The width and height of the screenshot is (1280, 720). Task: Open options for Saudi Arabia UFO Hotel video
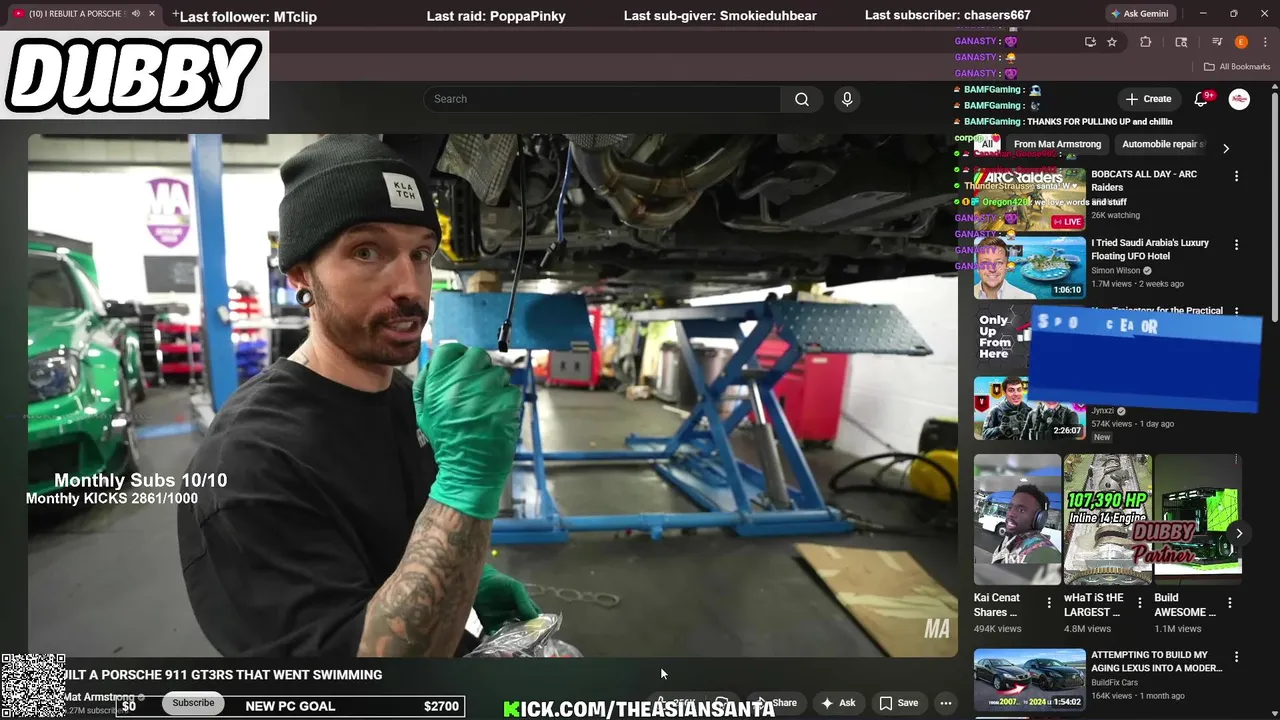click(x=1236, y=245)
